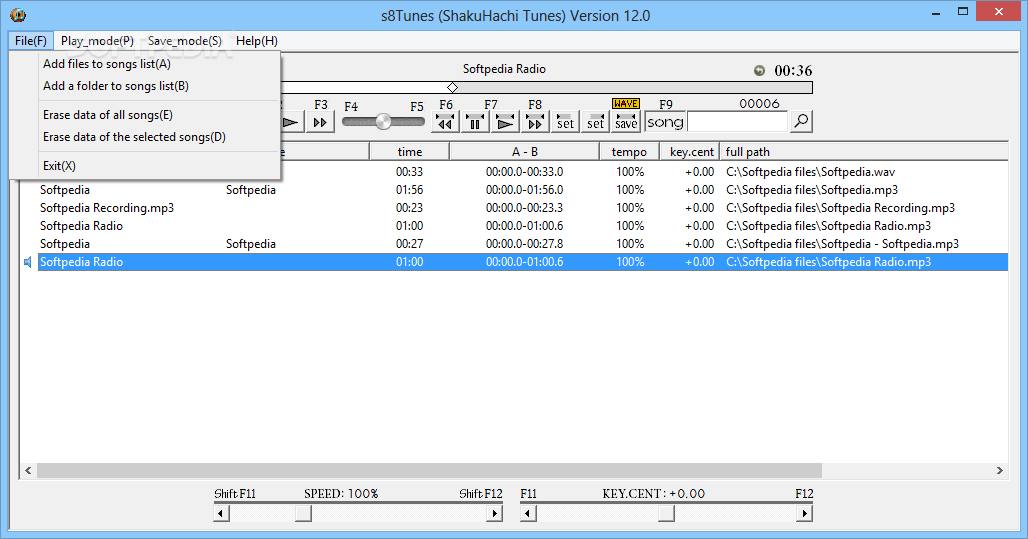
Task: Choose Add files to songs list(A)
Action: (107, 64)
